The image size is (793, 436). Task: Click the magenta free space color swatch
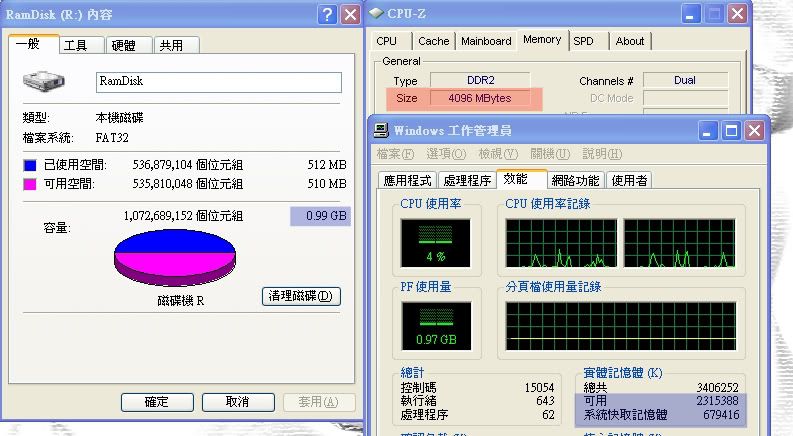click(30, 184)
